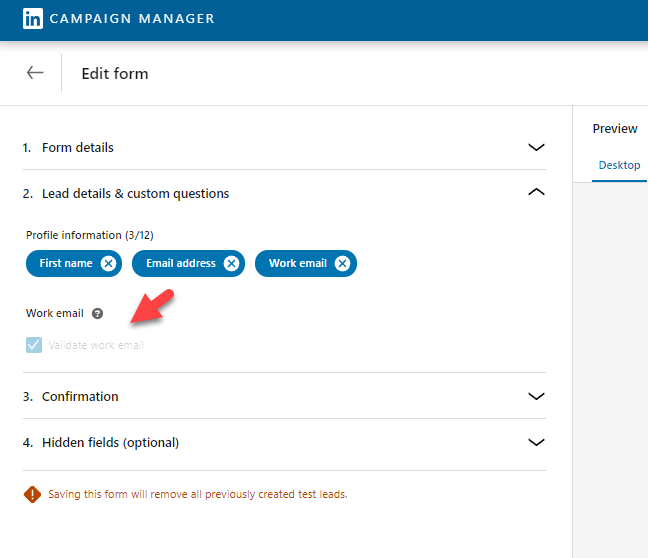Select the First name chip label
Image resolution: width=648 pixels, height=558 pixels.
66,264
